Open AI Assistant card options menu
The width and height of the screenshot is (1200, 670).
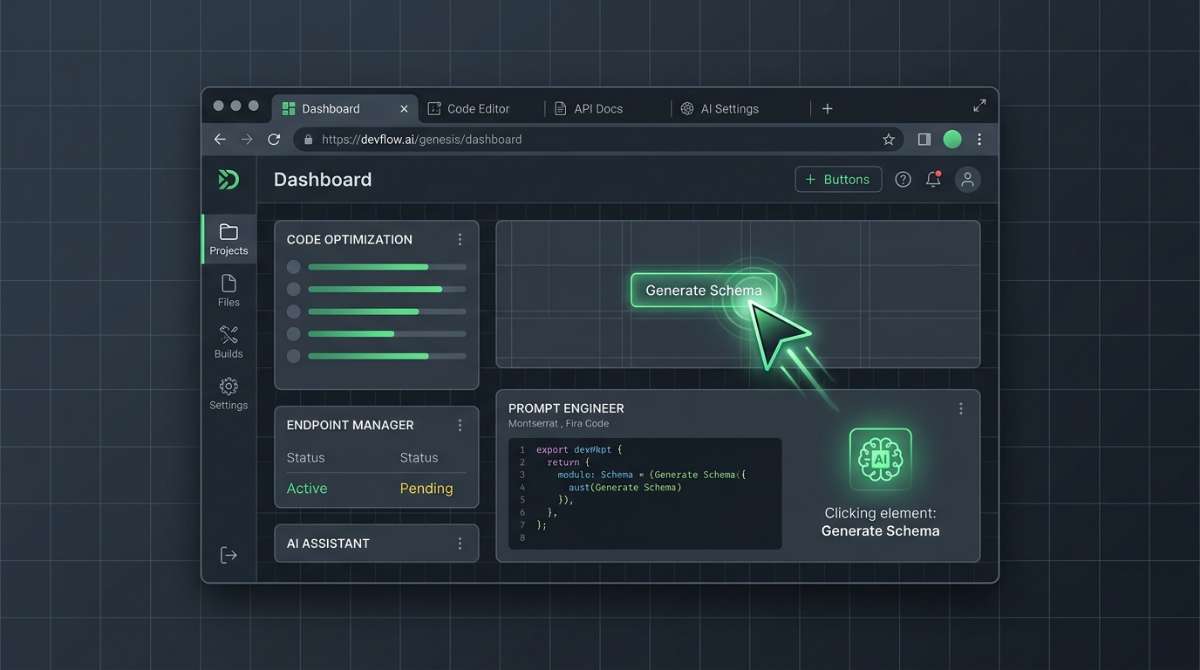coord(460,544)
